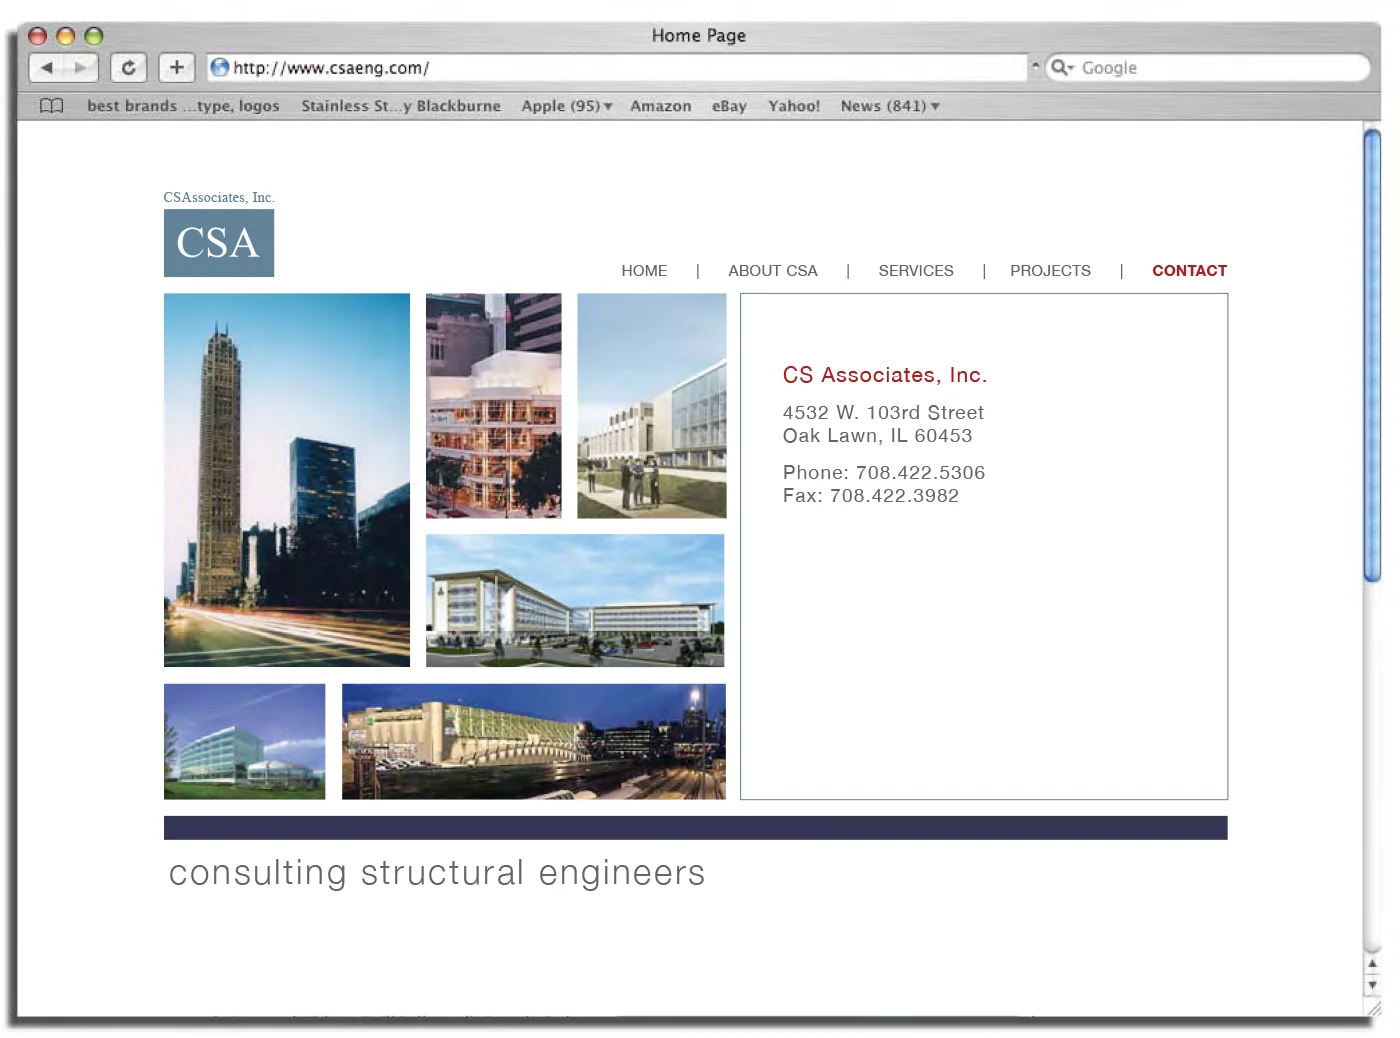Click the address line '4532 W. 103rd Street'

[x=883, y=413]
